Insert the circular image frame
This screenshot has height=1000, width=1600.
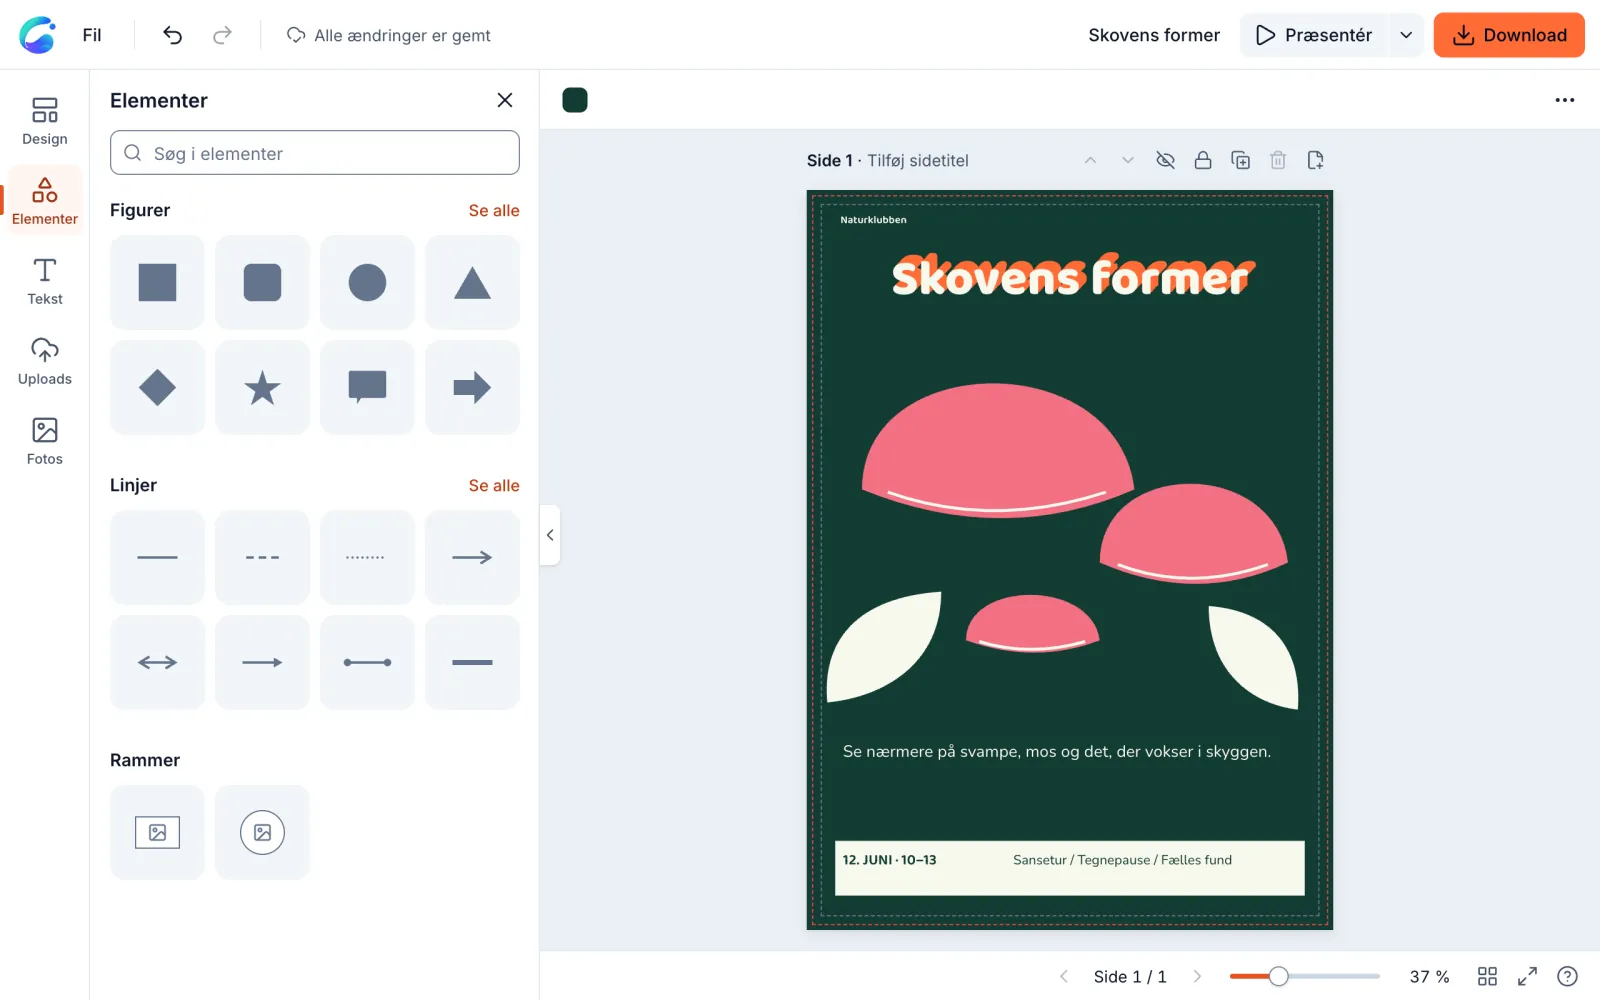coord(262,832)
